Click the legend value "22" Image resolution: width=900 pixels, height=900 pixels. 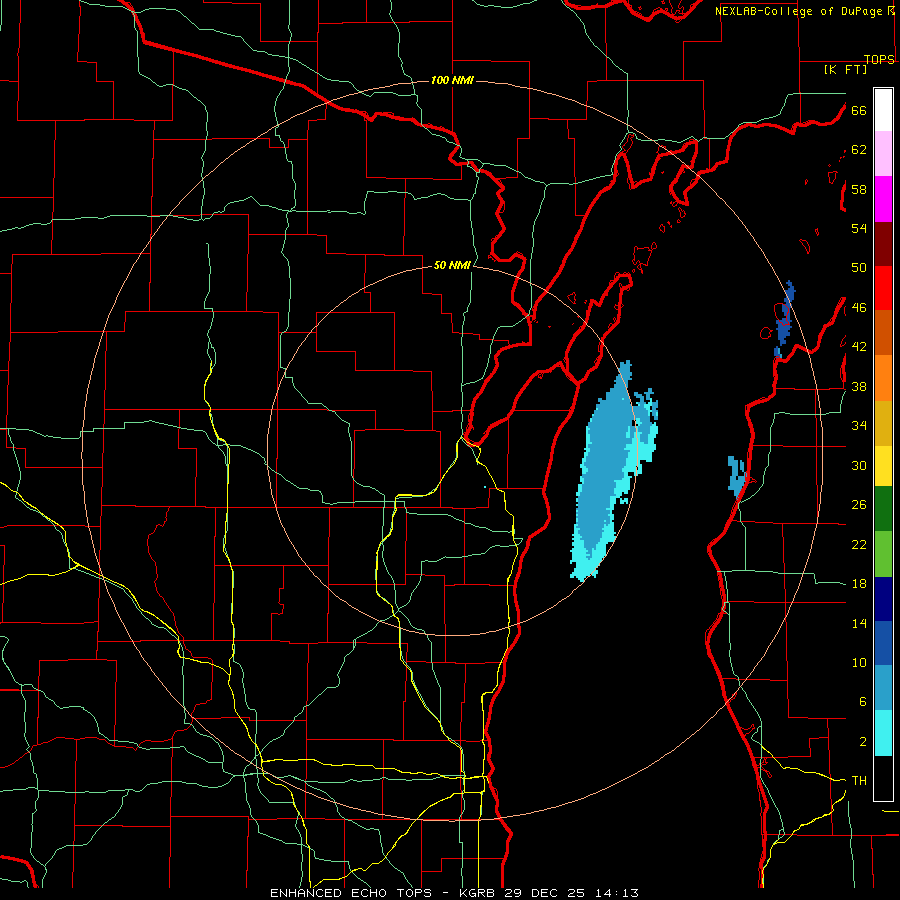coord(859,544)
